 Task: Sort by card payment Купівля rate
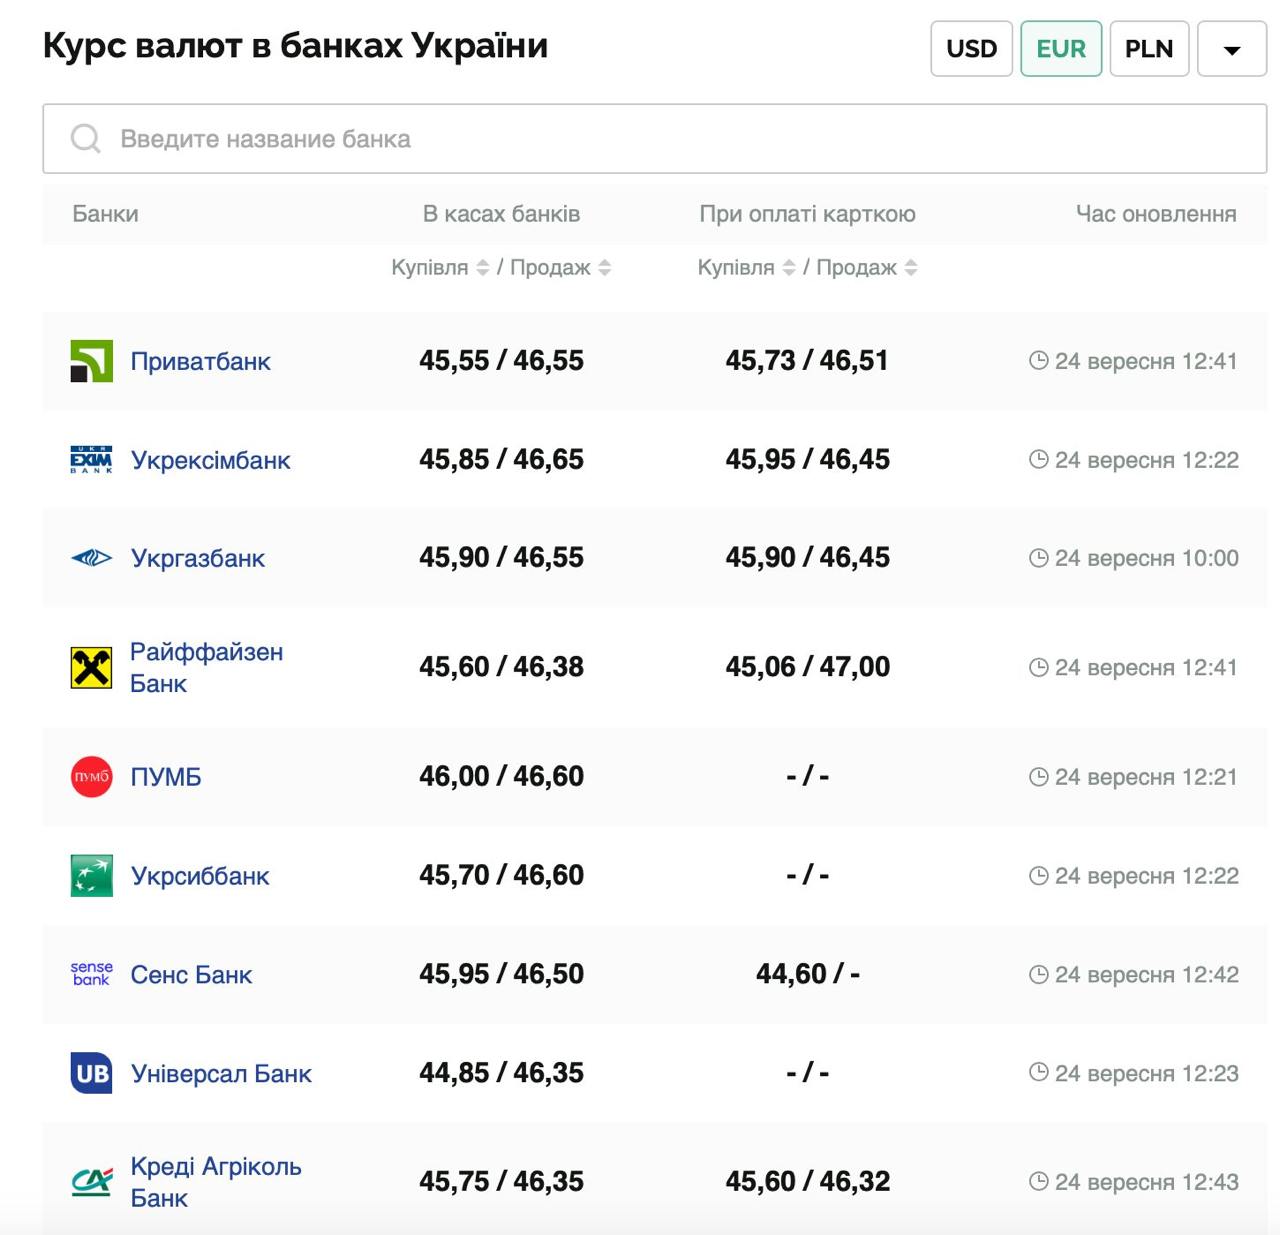788,268
